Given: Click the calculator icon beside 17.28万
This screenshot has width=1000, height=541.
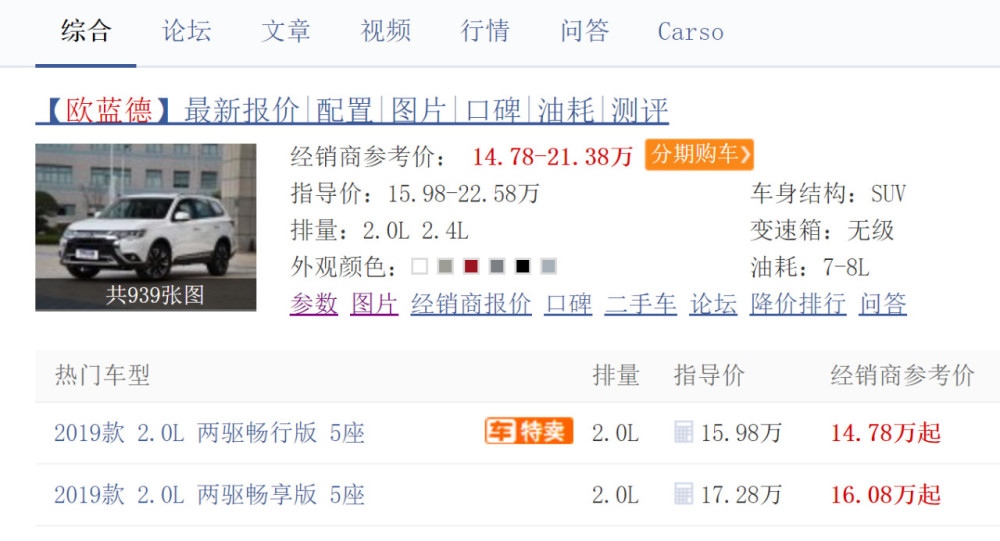Looking at the screenshot, I should [683, 494].
